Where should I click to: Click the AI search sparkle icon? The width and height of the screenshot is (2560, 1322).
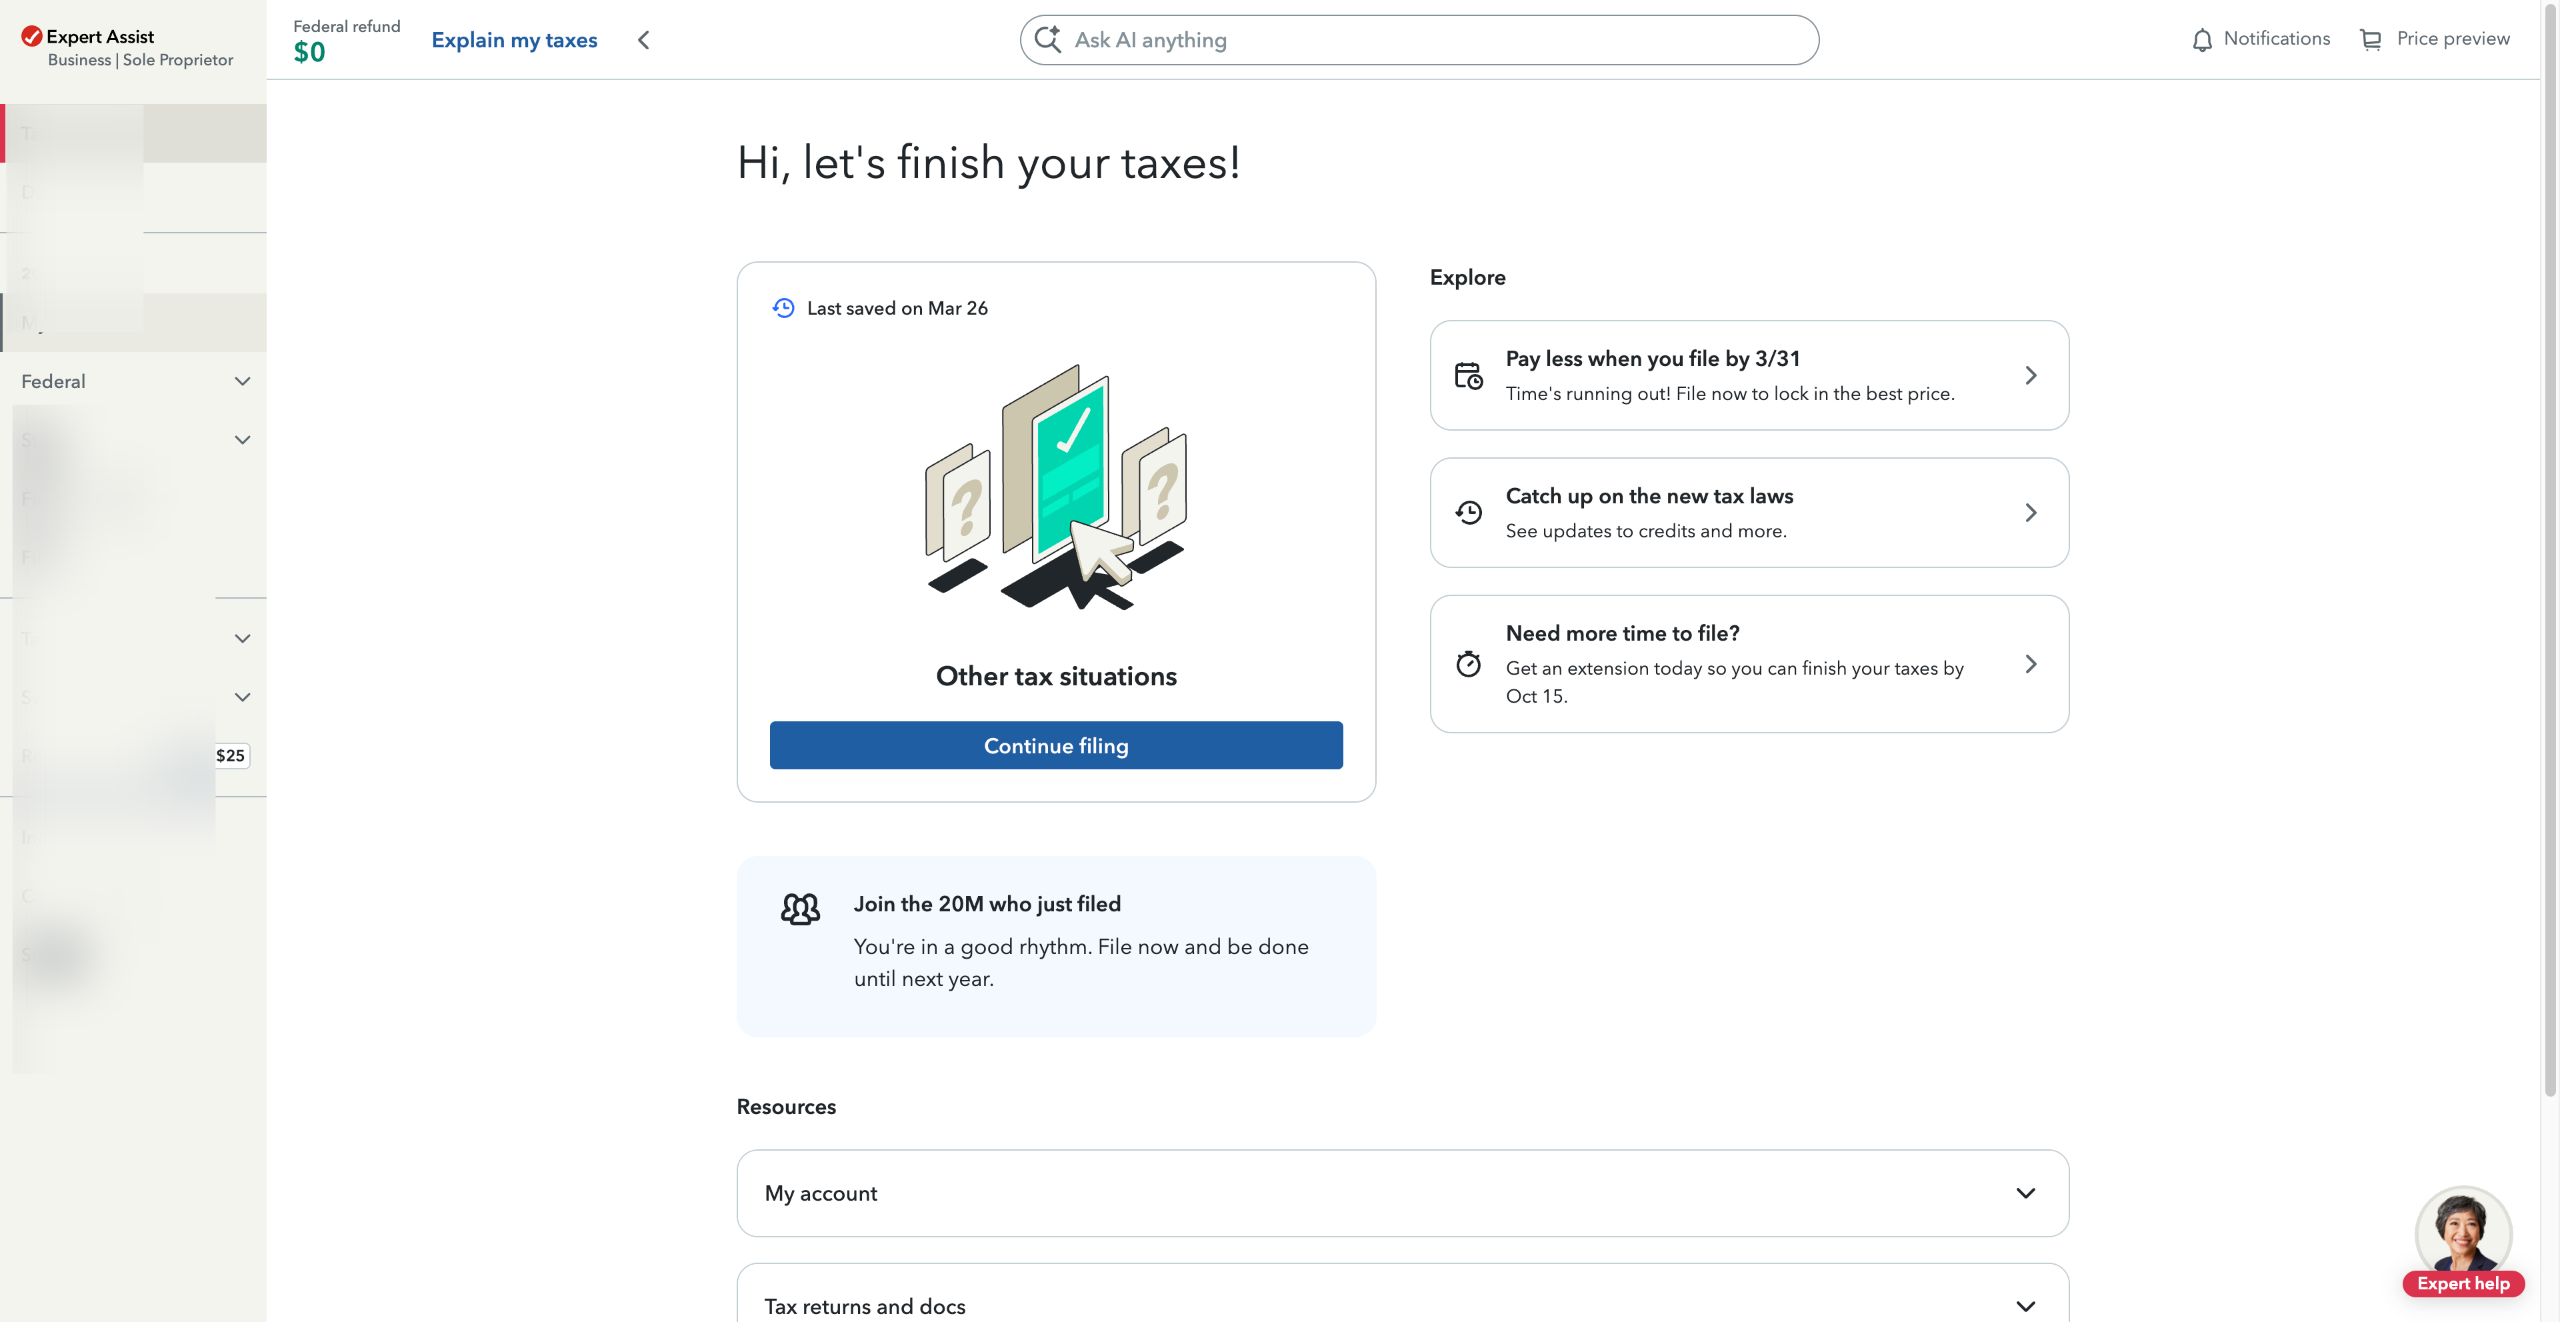pyautogui.click(x=1048, y=40)
